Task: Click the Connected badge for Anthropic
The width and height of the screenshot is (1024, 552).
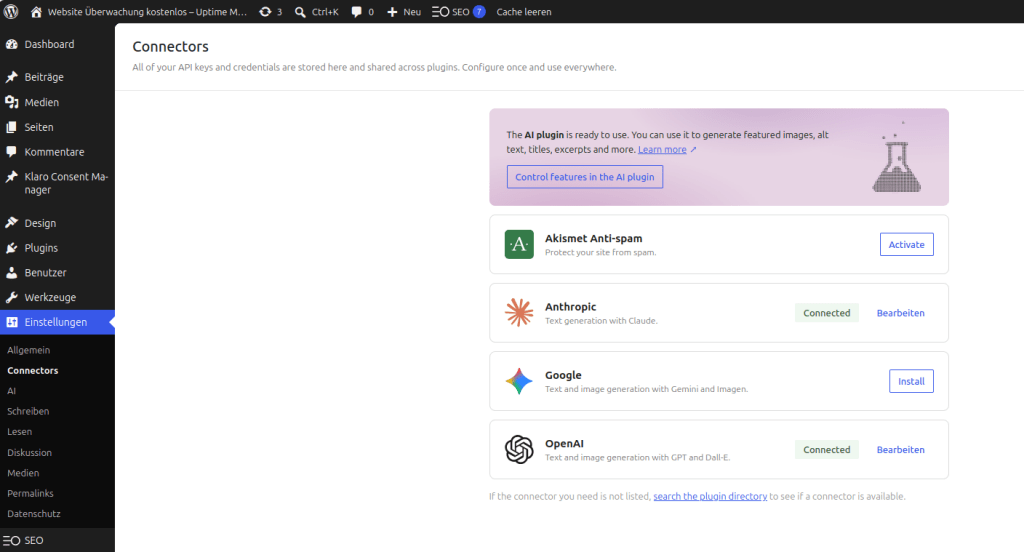Action: coord(827,313)
